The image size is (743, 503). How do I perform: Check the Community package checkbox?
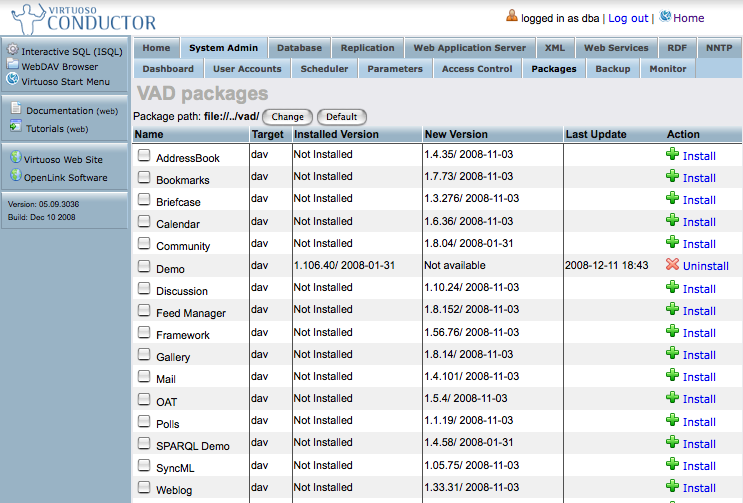coord(144,243)
